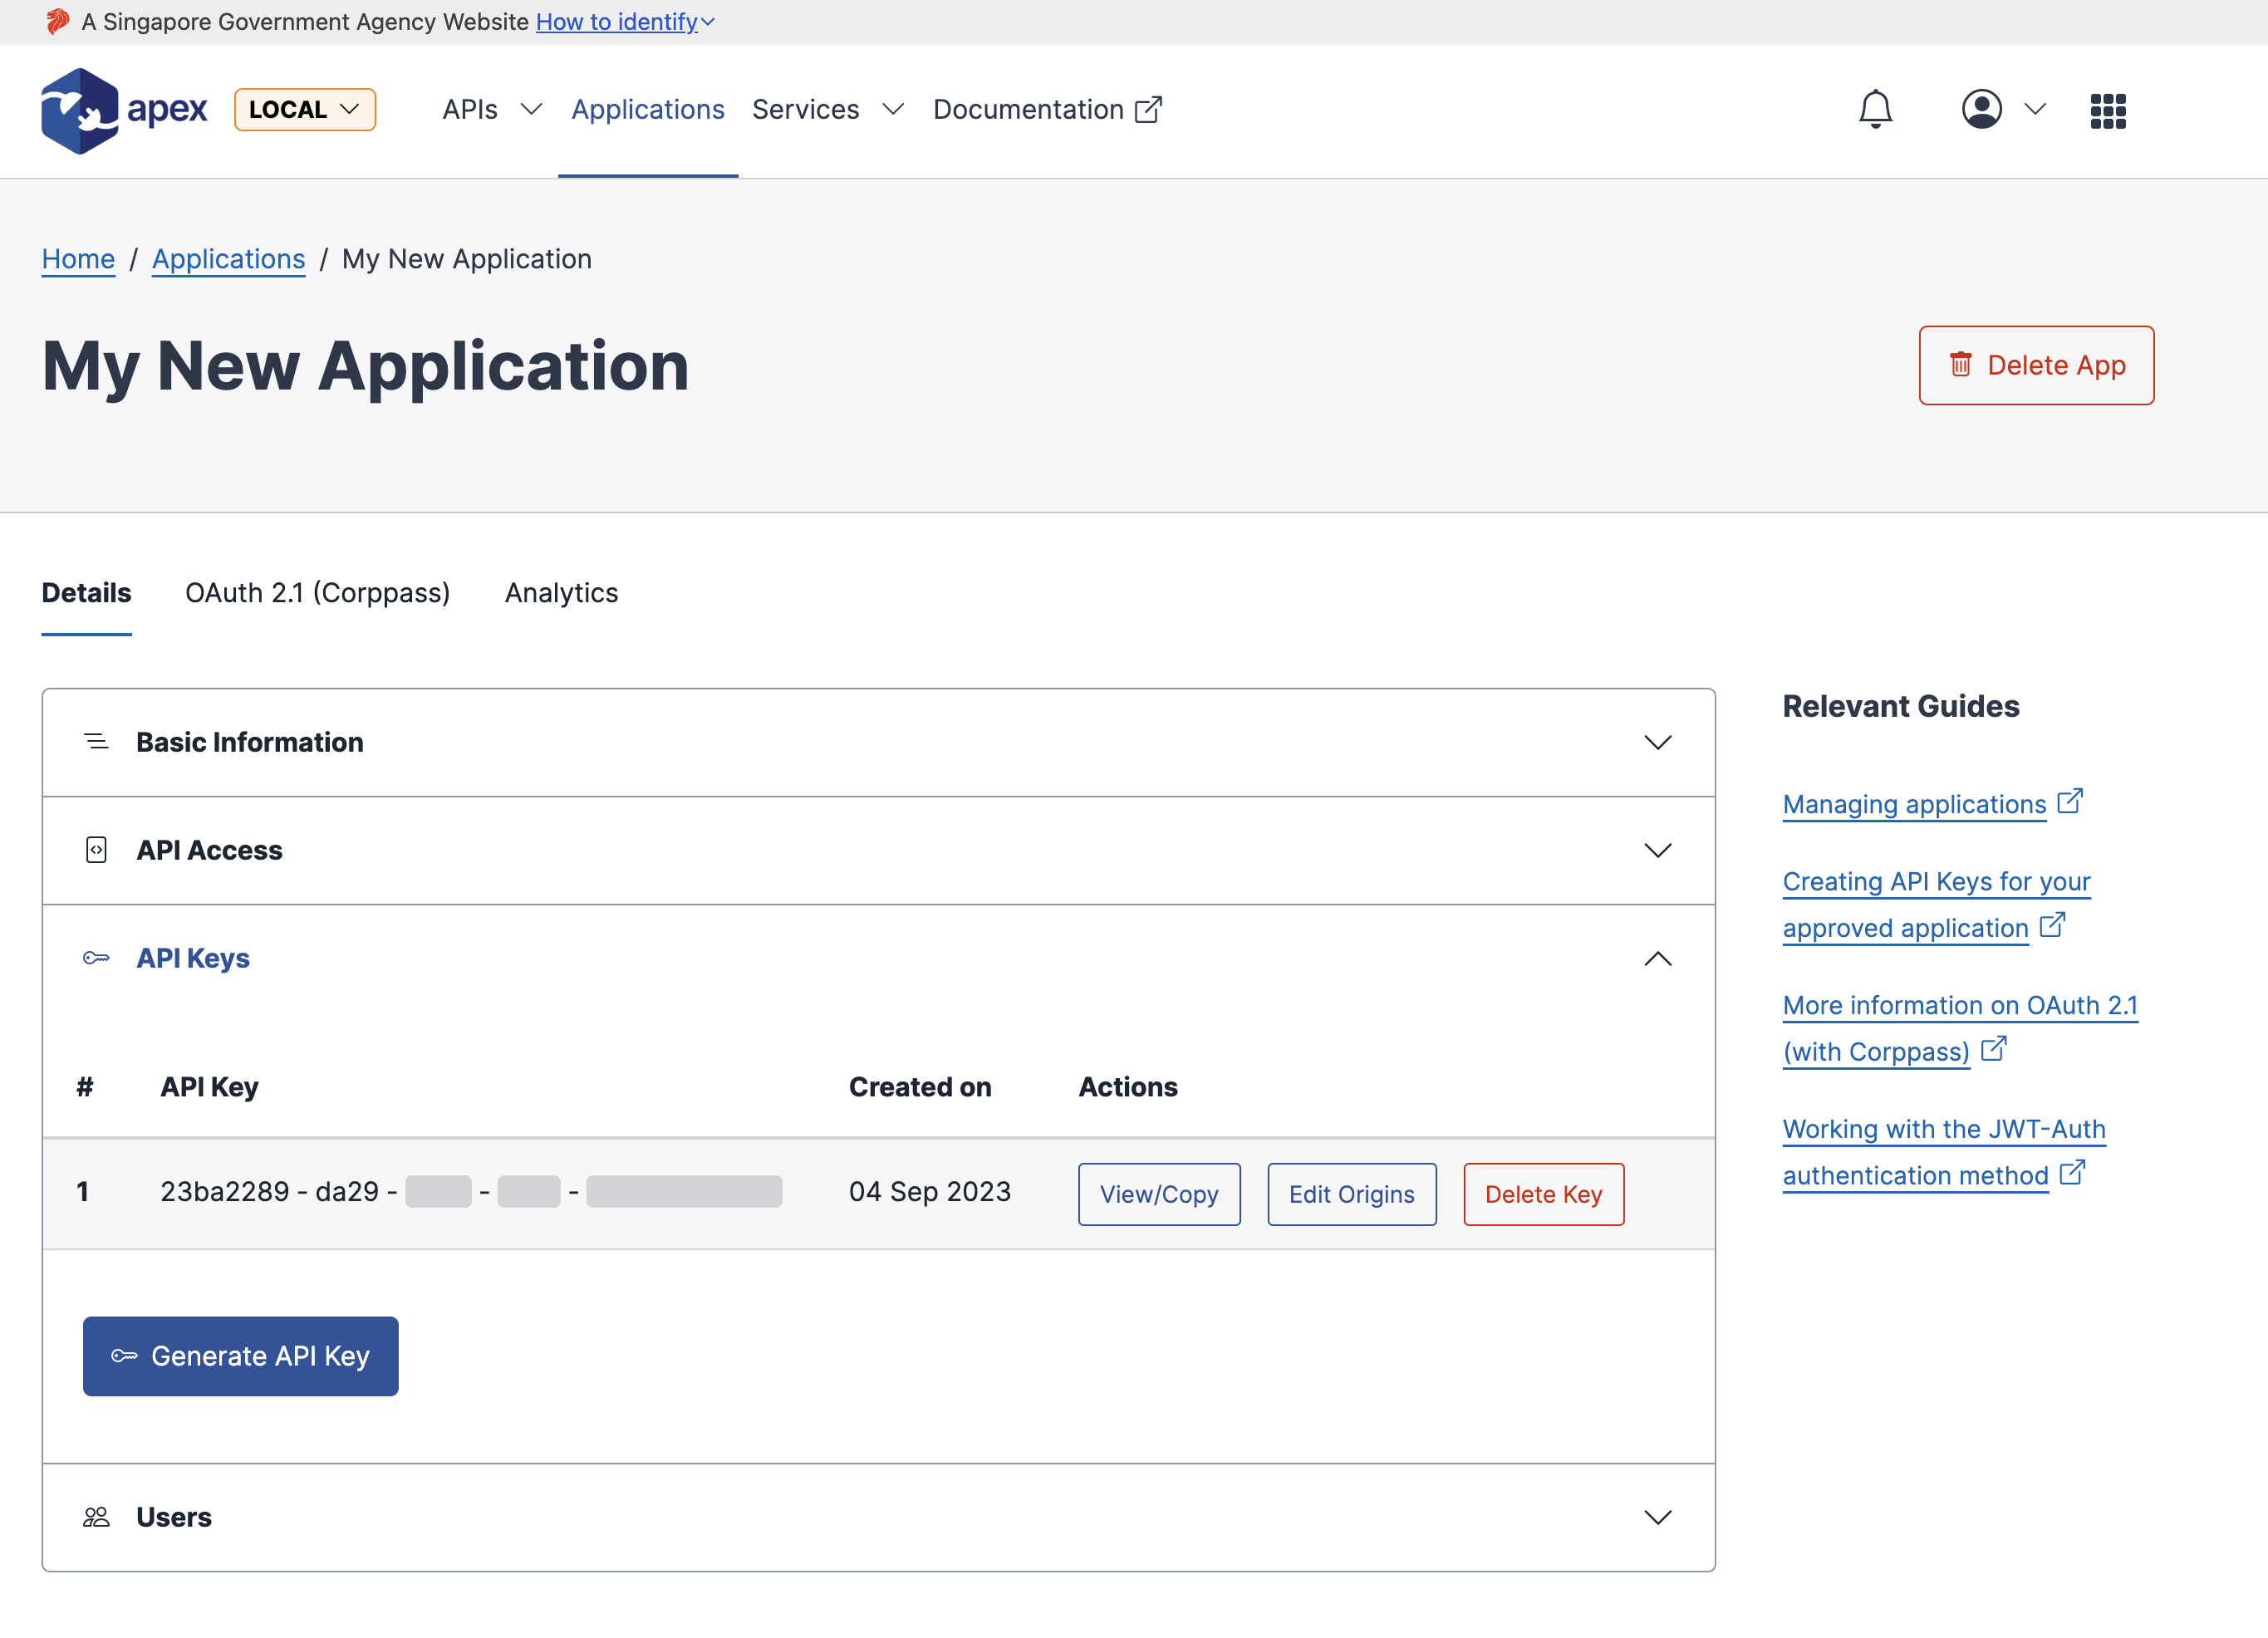
Task: Click the API Access card icon
Action: click(96, 850)
